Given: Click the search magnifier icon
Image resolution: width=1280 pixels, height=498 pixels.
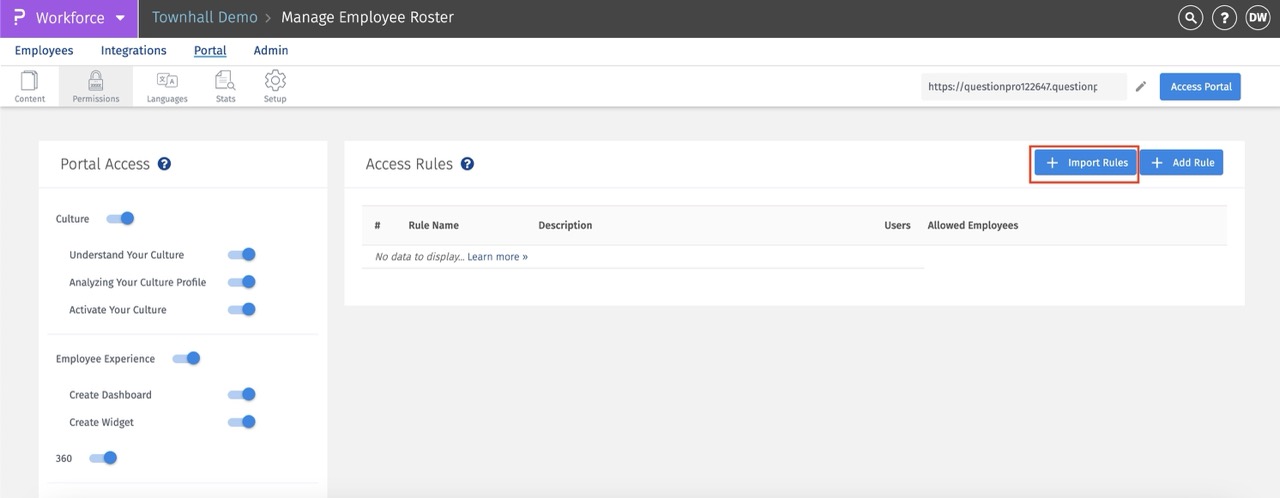Looking at the screenshot, I should (1190, 18).
